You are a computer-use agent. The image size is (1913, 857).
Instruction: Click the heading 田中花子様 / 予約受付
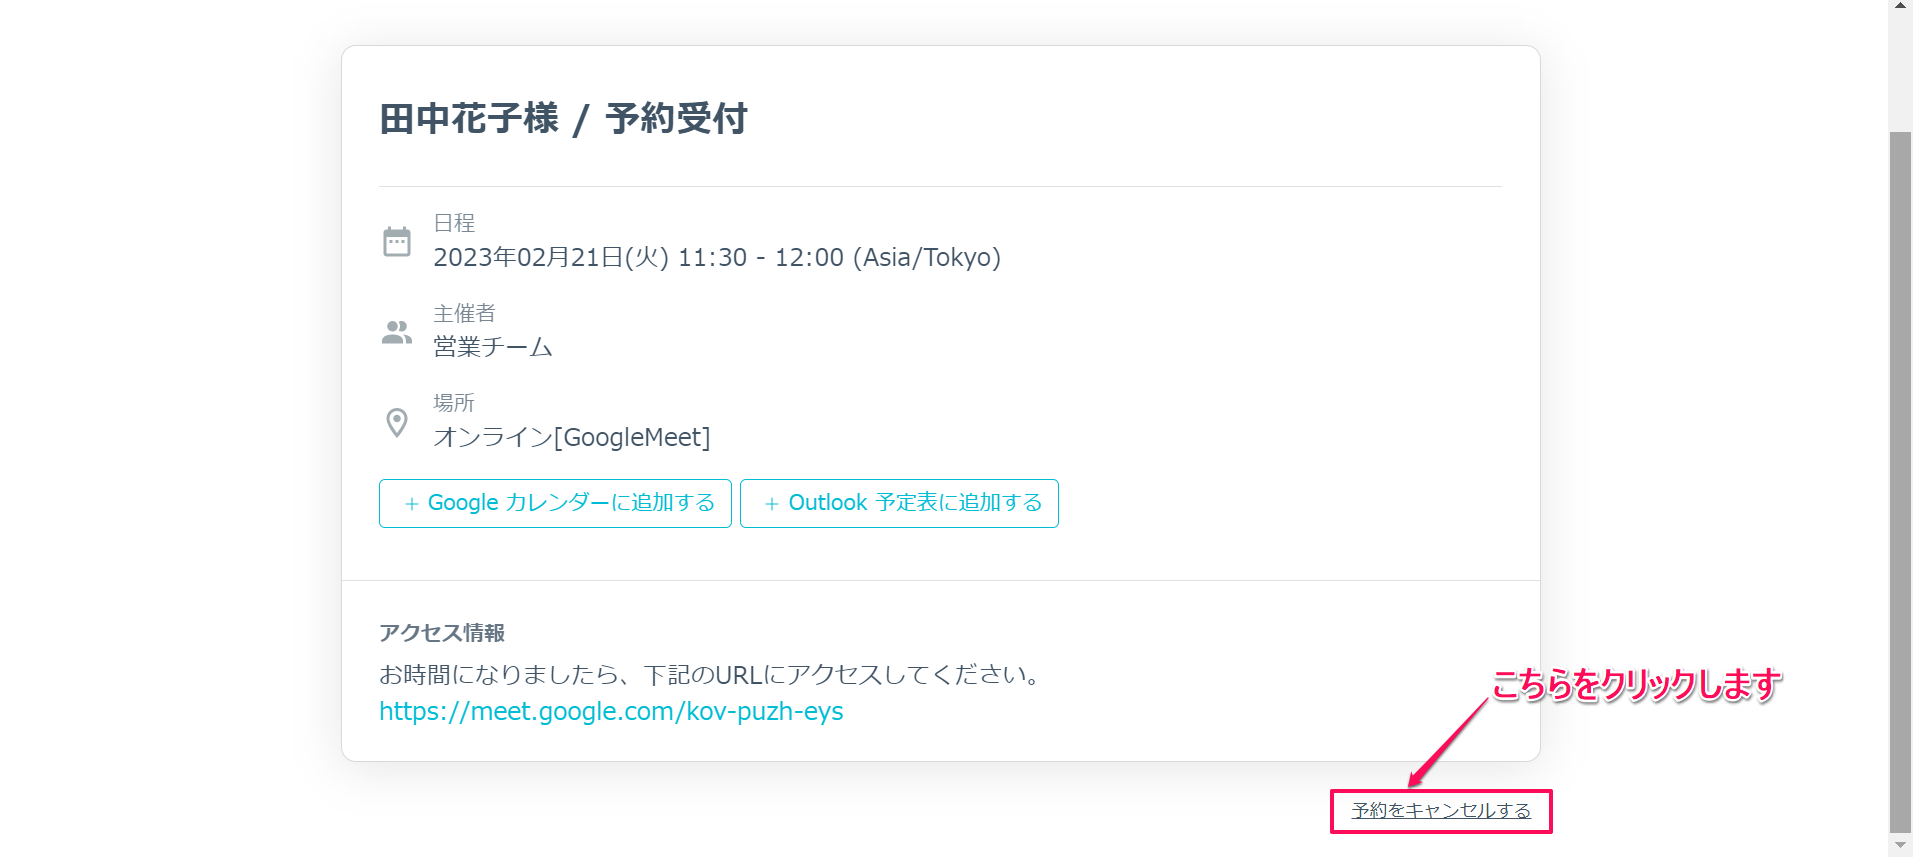tap(563, 119)
